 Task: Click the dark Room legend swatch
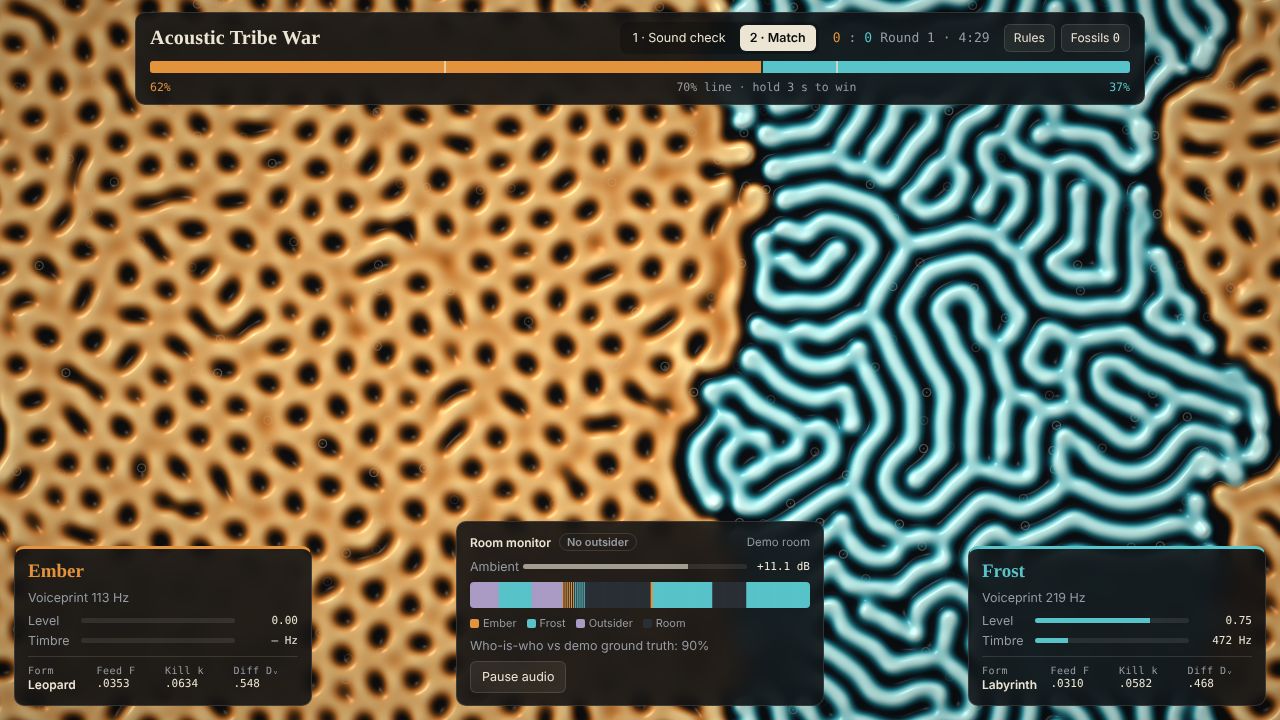647,623
